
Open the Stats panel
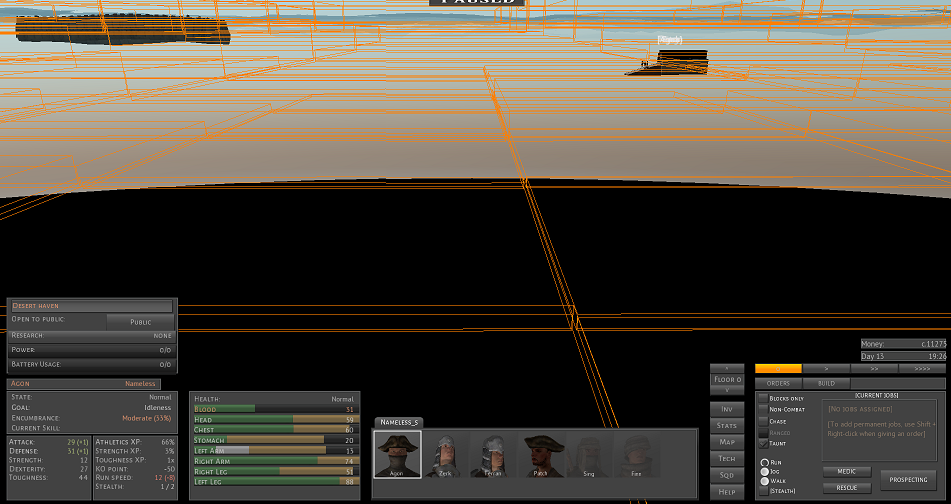coord(727,426)
